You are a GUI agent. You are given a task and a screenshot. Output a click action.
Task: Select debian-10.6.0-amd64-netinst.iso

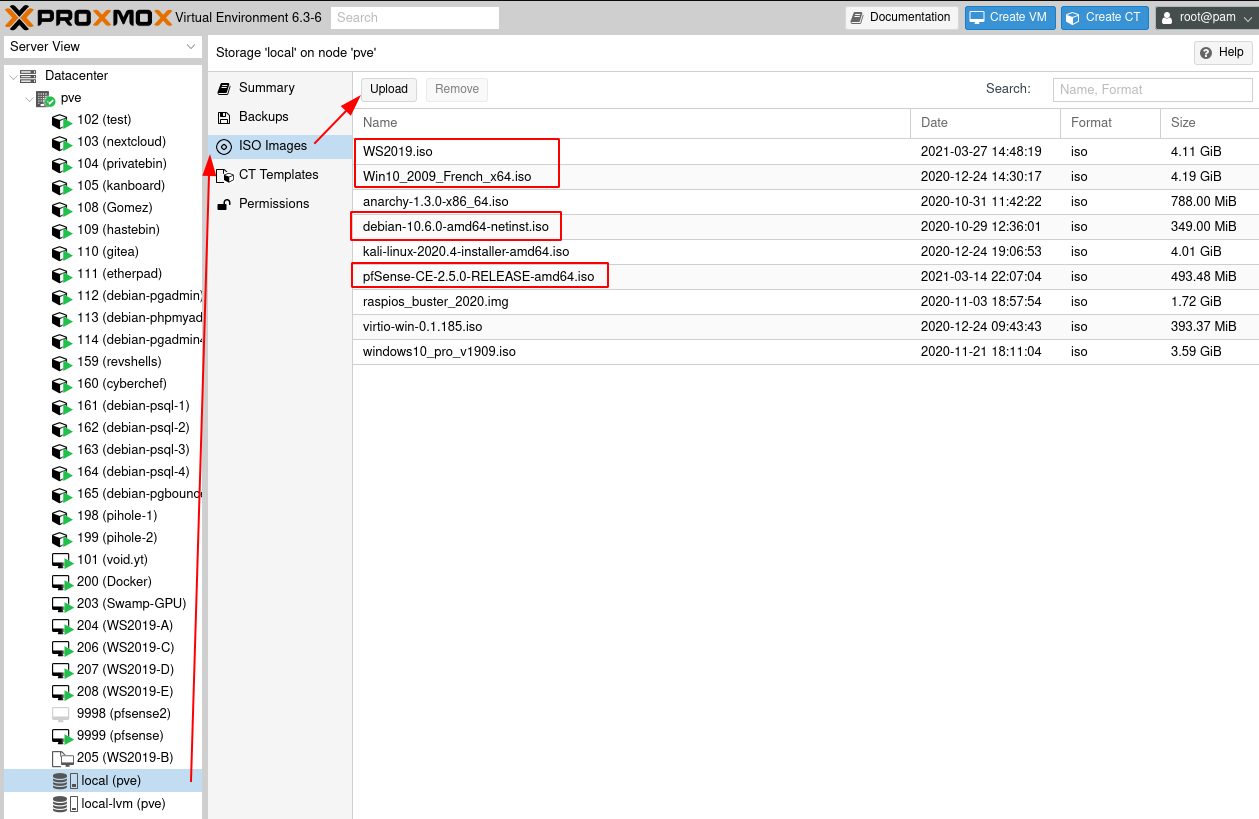(x=805, y=227)
